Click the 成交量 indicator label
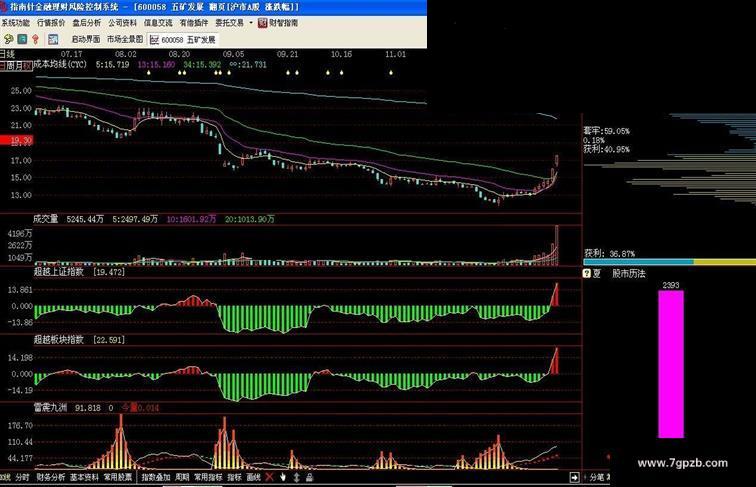 (45, 219)
